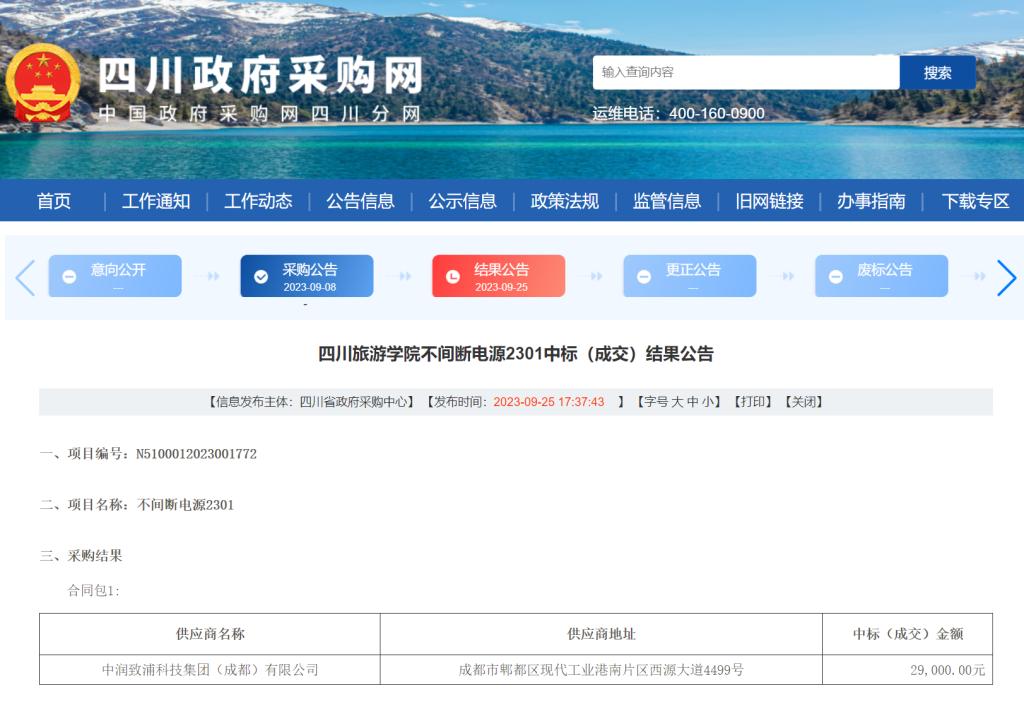1024x705 pixels.
Task: Click the 打印 link
Action: click(753, 402)
